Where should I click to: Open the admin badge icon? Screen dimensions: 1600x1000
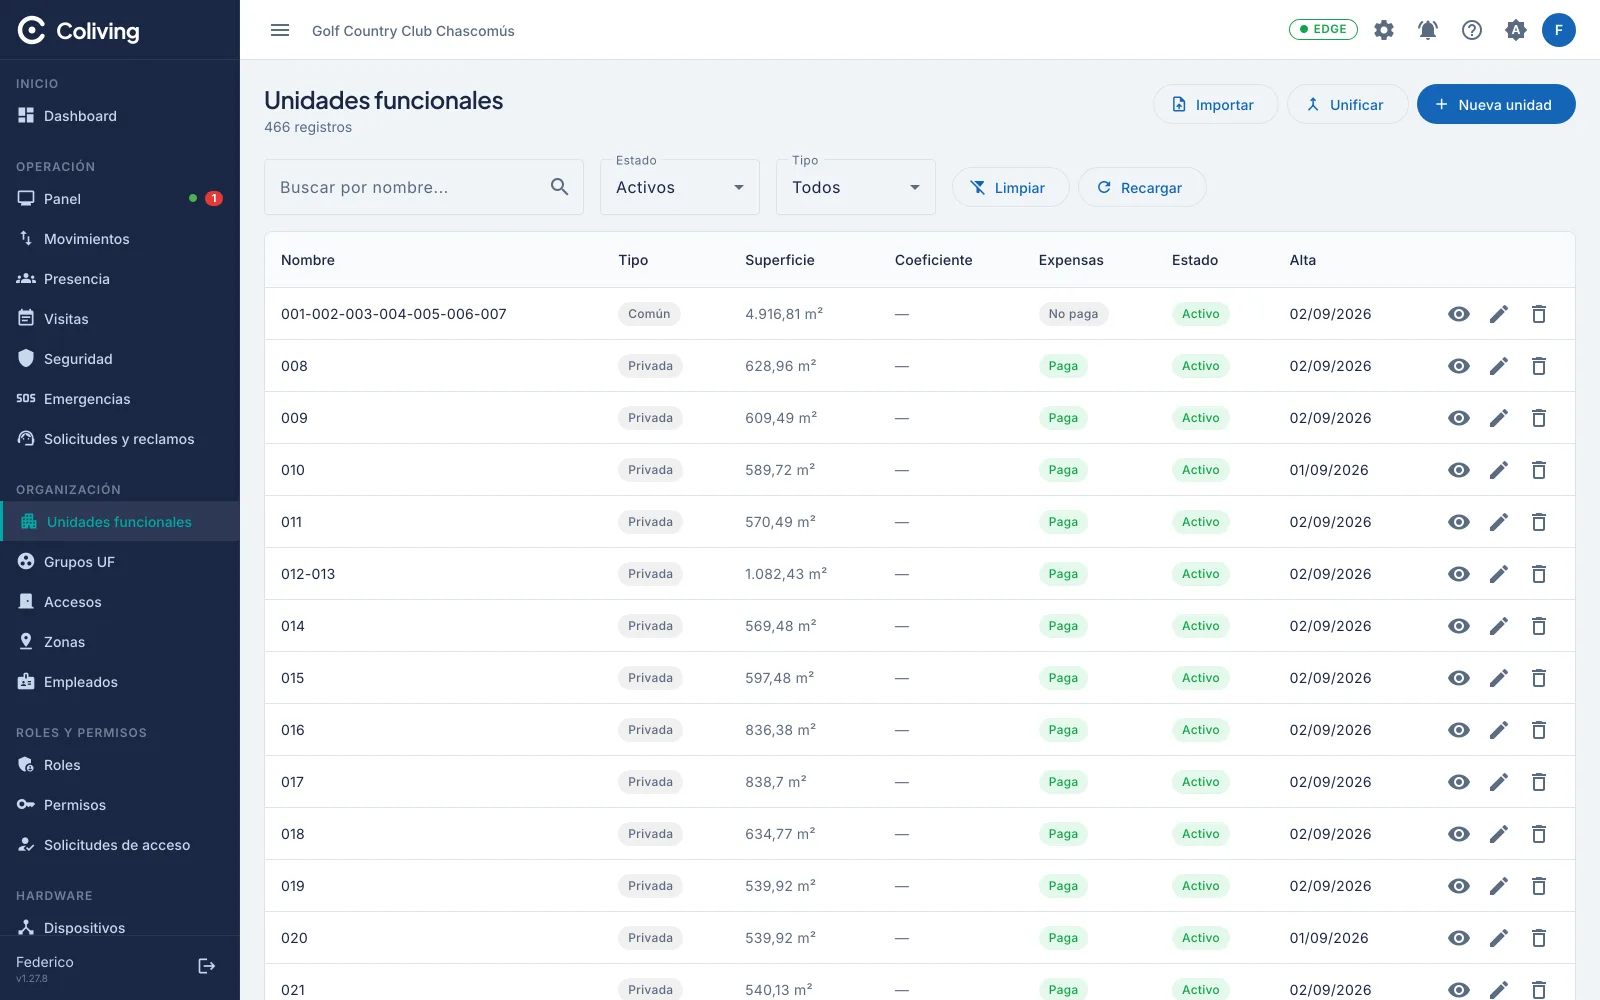coord(1516,30)
